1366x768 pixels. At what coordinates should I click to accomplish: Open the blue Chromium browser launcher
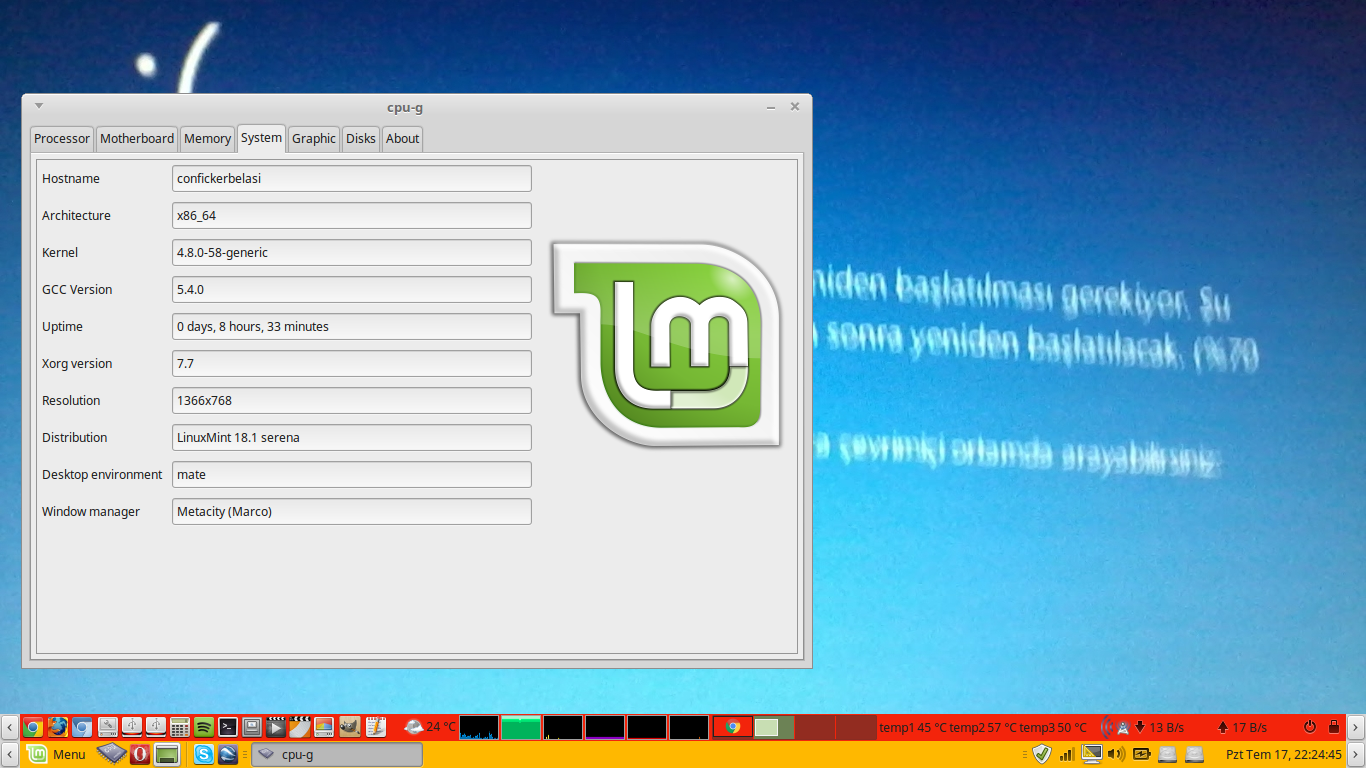pyautogui.click(x=82, y=727)
